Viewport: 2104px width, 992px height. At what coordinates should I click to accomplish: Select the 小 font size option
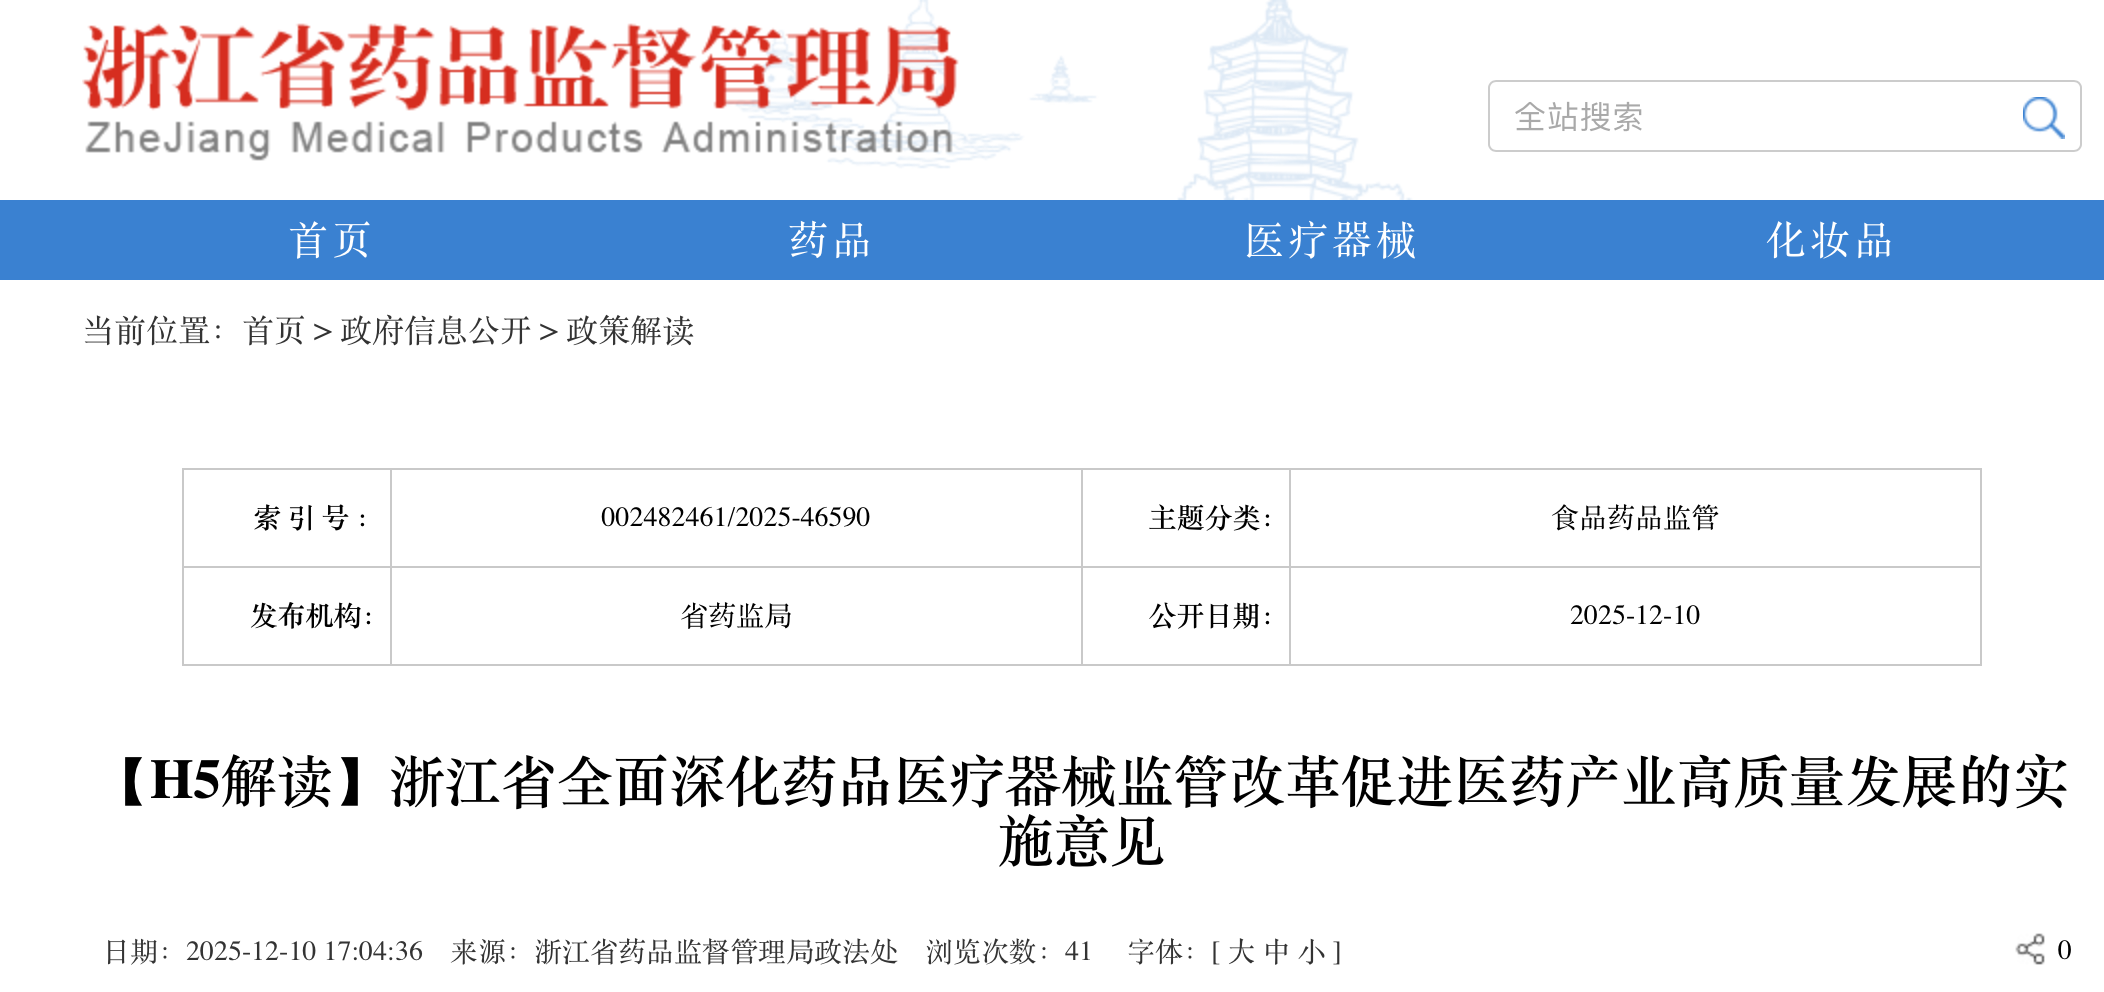pos(1311,951)
